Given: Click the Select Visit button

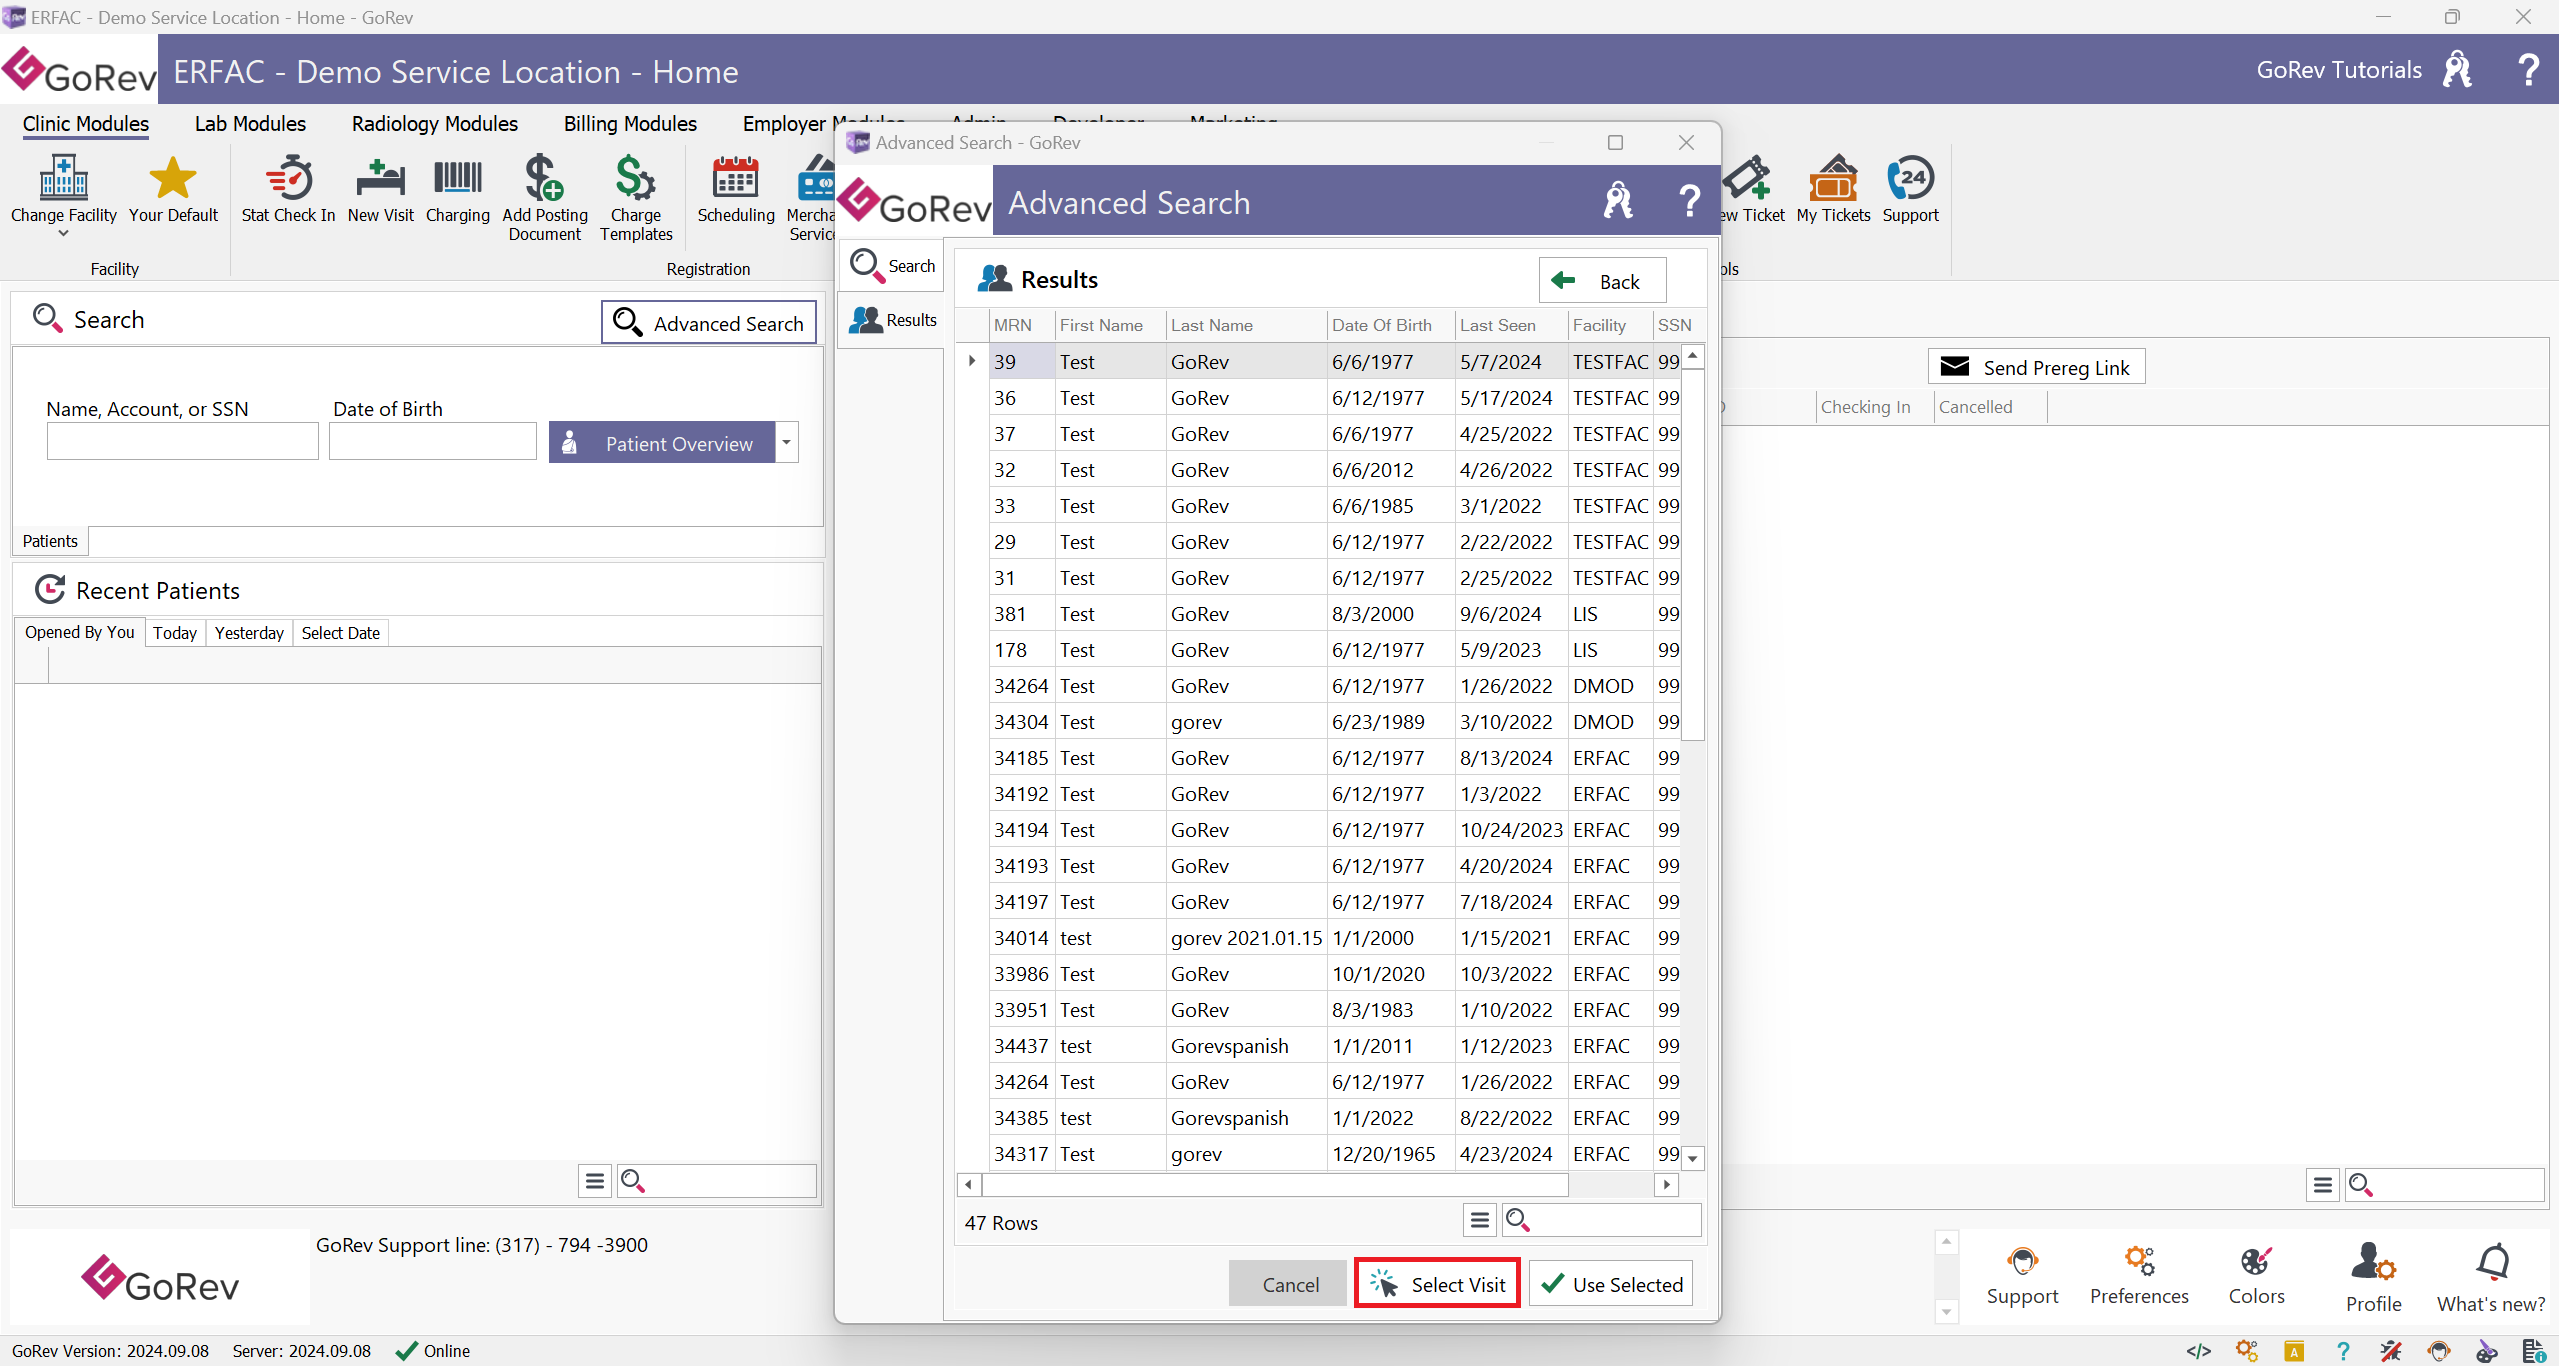Looking at the screenshot, I should click(1437, 1284).
